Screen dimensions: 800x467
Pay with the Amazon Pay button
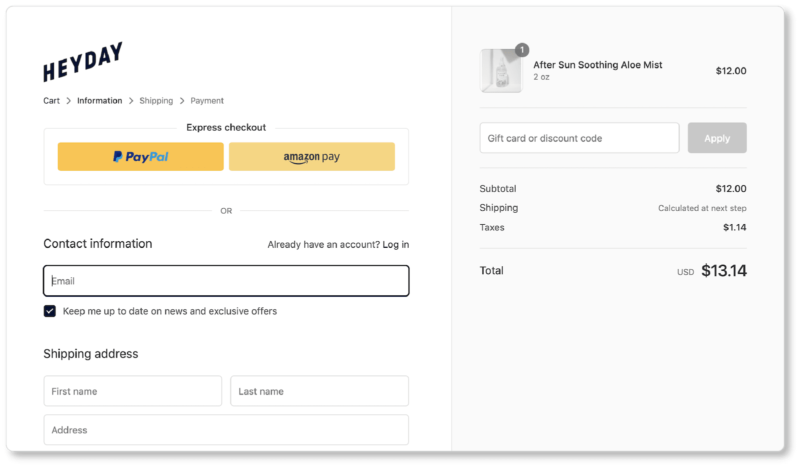point(311,157)
